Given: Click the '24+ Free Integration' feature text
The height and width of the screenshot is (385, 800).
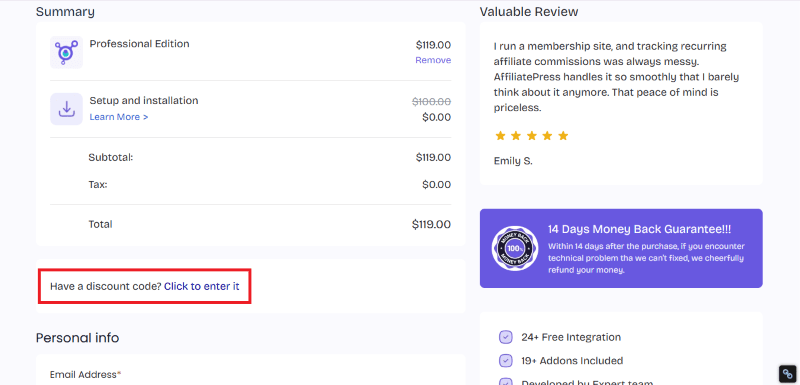Looking at the screenshot, I should click(571, 337).
